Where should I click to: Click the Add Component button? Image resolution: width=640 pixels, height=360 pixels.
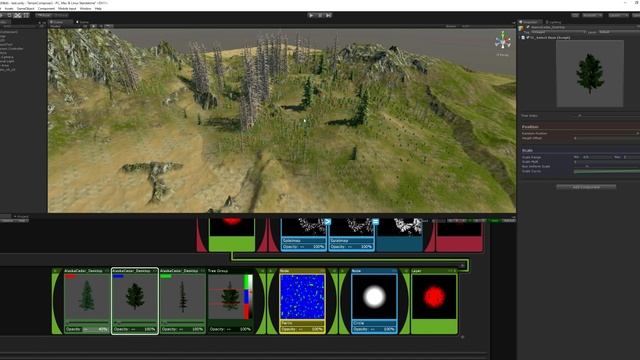point(586,187)
